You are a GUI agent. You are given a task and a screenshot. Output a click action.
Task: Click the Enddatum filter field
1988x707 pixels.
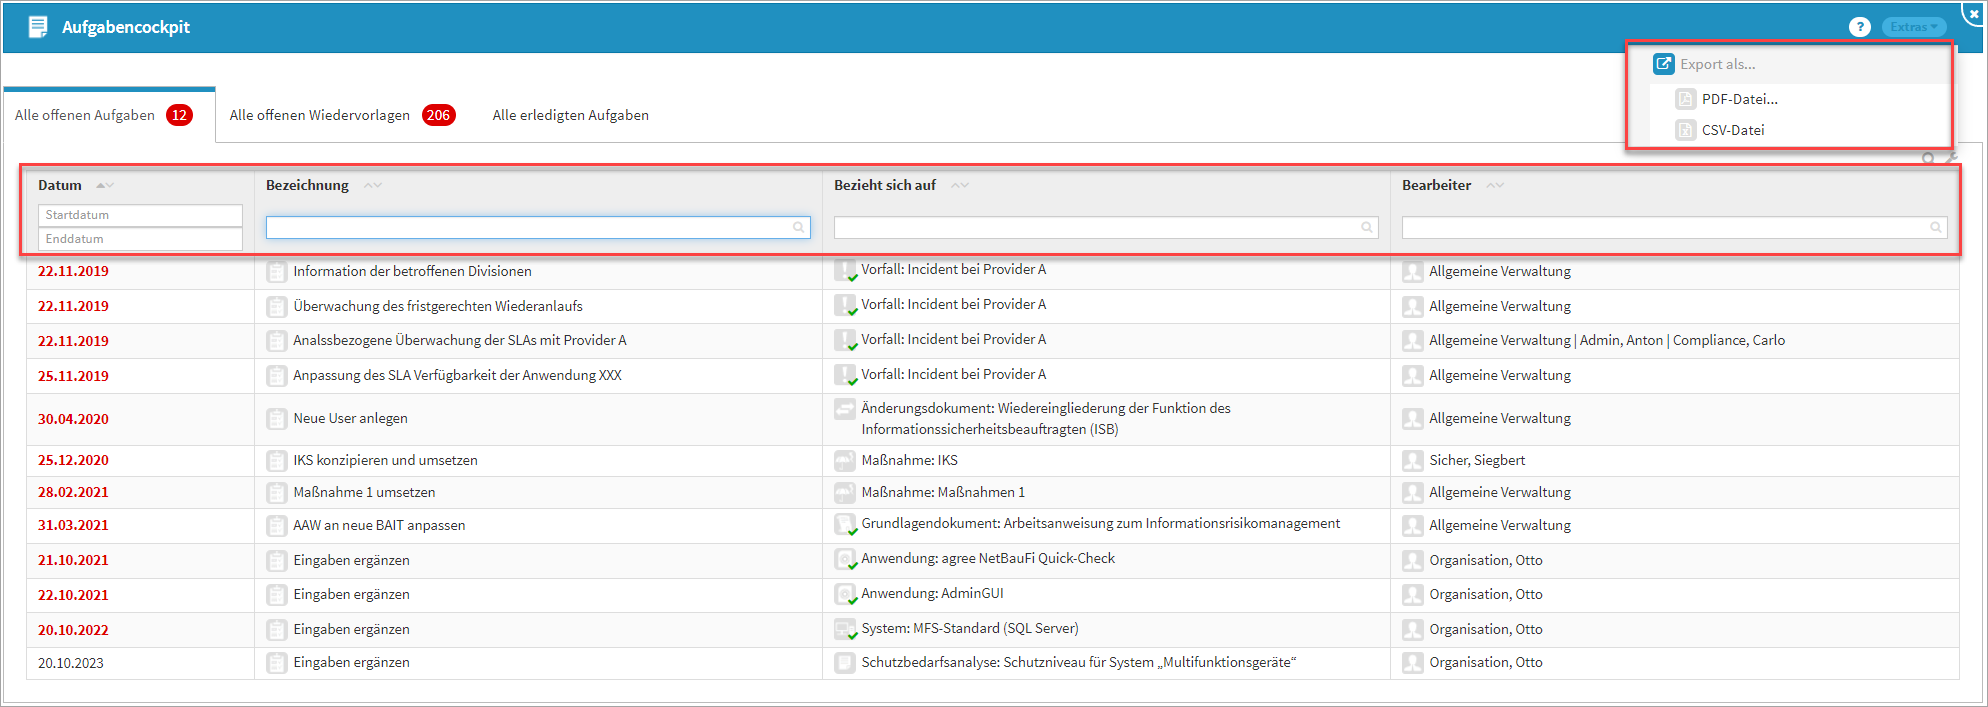coord(140,239)
